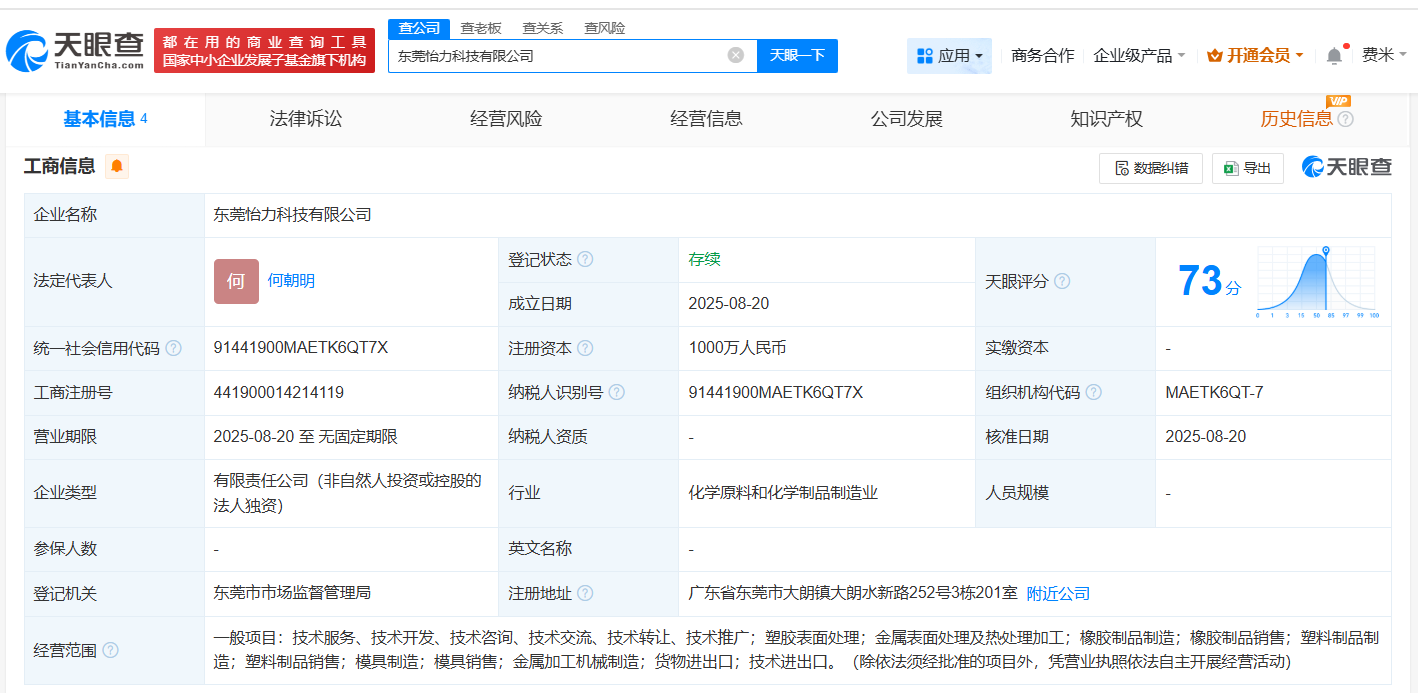
Task: Click the 天眼一下 search button
Action: click(x=797, y=55)
